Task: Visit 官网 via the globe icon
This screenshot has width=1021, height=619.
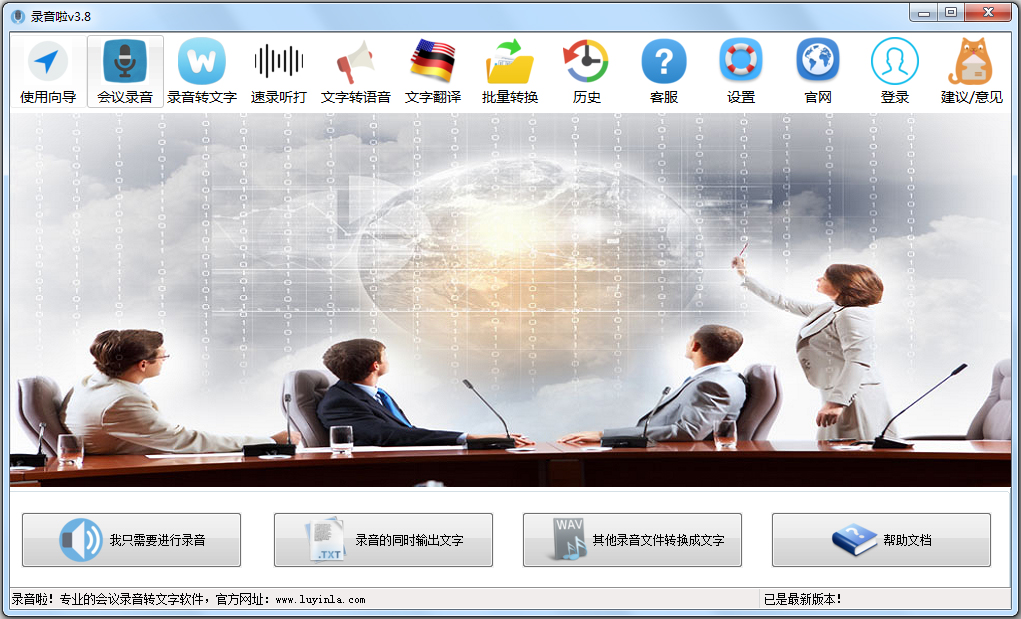Action: pos(818,62)
